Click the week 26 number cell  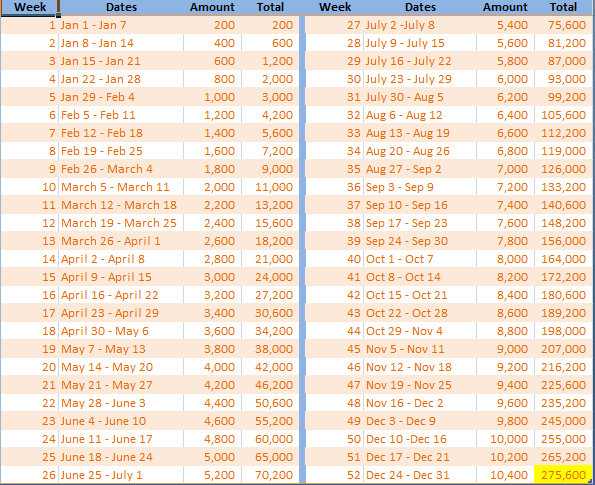click(30, 475)
